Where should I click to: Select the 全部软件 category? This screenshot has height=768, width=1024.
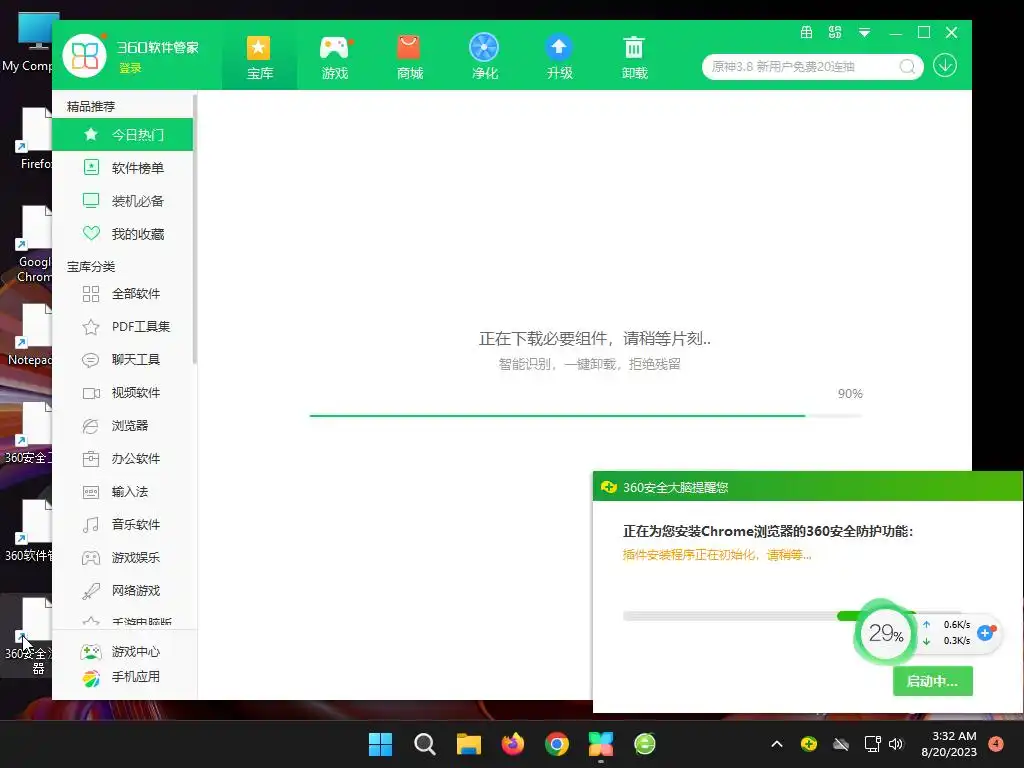(123, 294)
